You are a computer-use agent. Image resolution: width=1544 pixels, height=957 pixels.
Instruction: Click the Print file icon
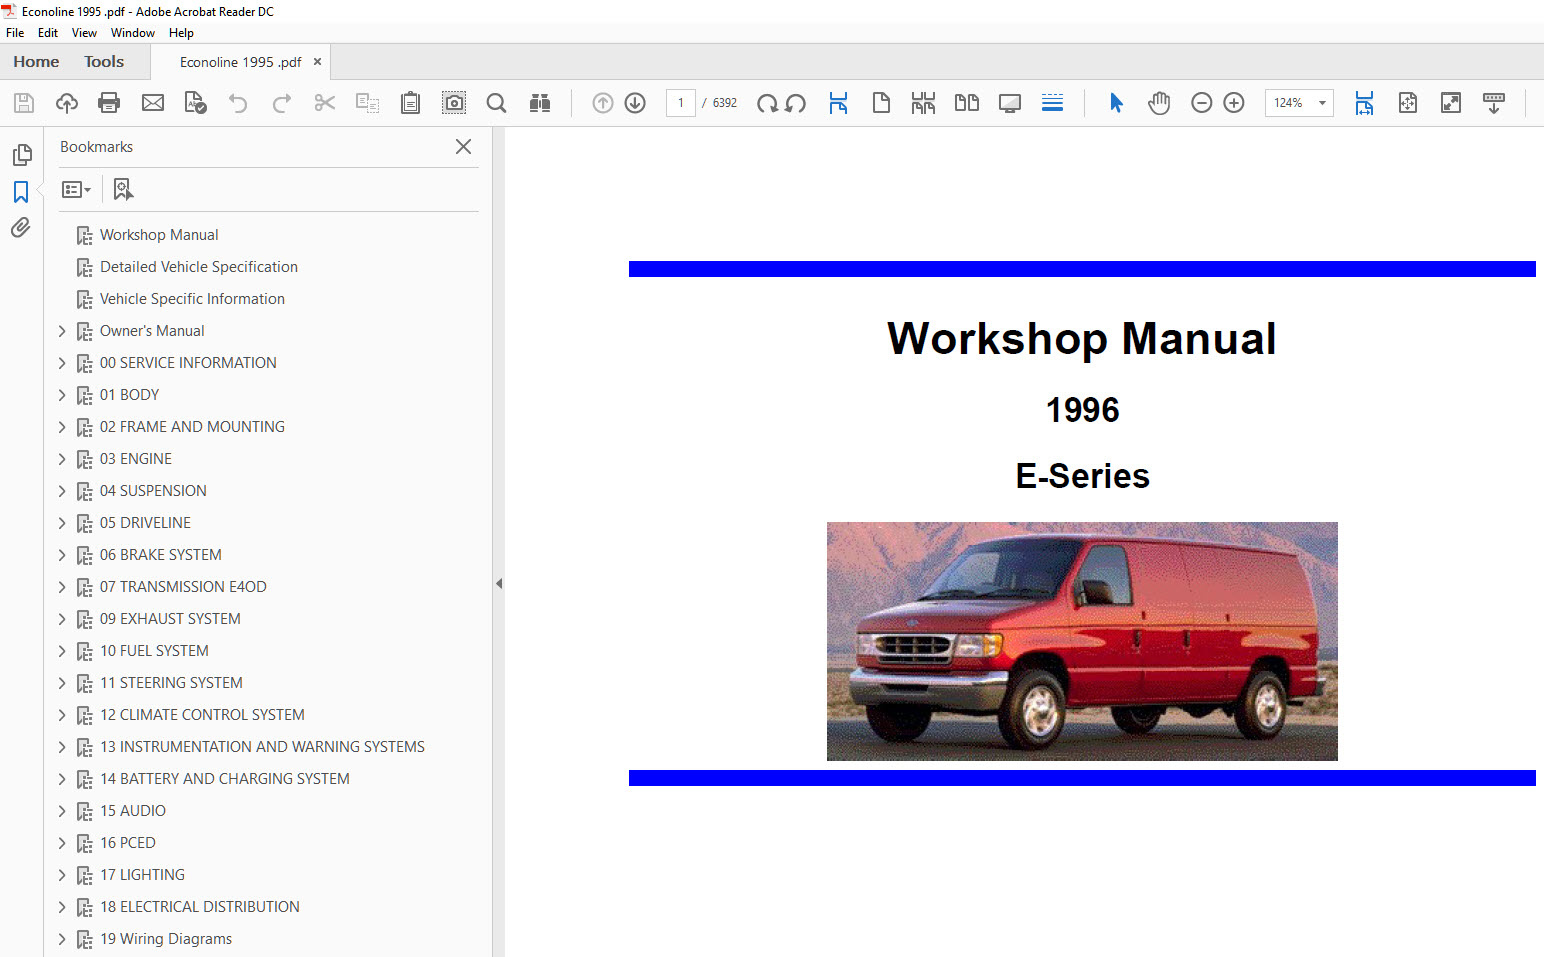click(x=109, y=103)
